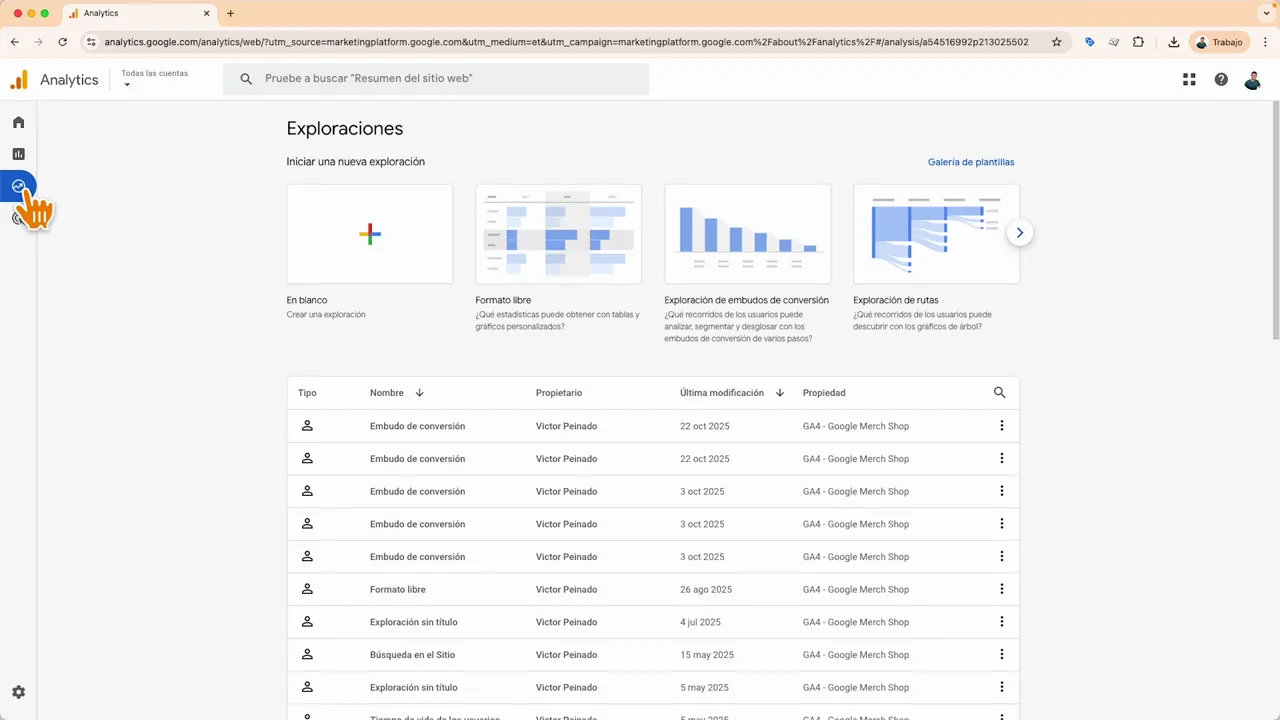Open the Galería de plantillas link
Viewport: 1280px width, 720px height.
(x=970, y=161)
